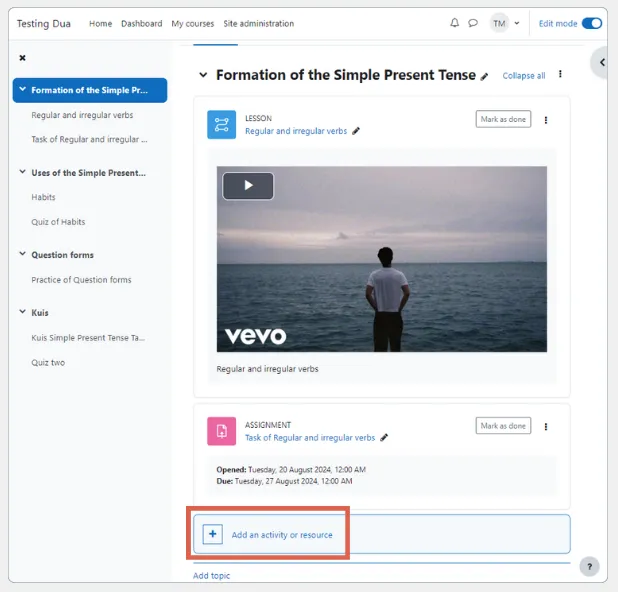The image size is (618, 592).
Task: Open the block drawer arrow
Action: point(602,62)
